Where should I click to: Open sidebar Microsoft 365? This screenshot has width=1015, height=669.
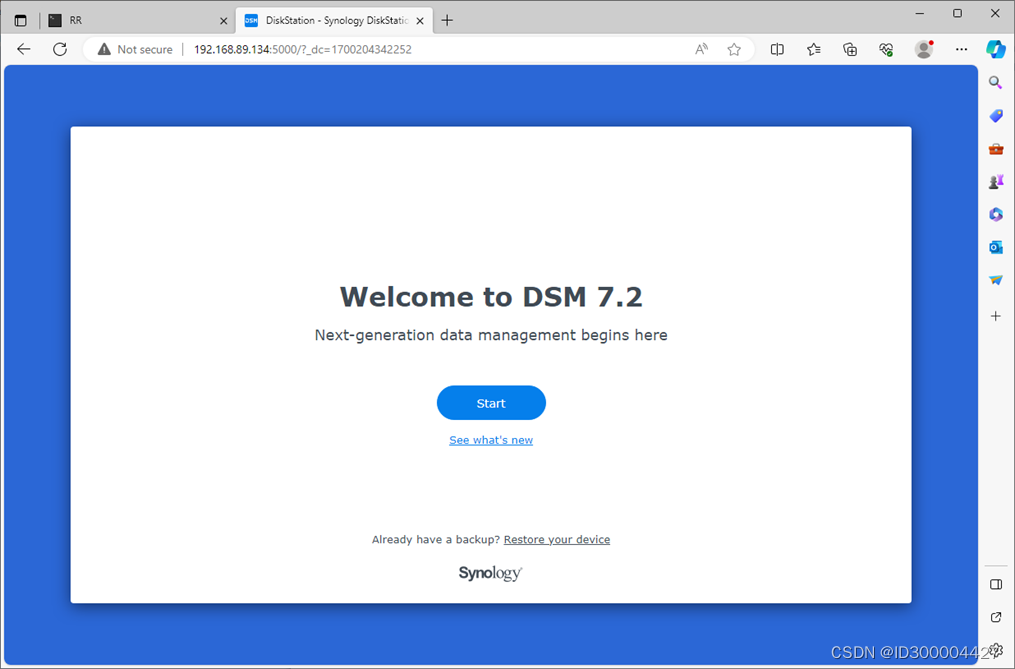(x=996, y=214)
